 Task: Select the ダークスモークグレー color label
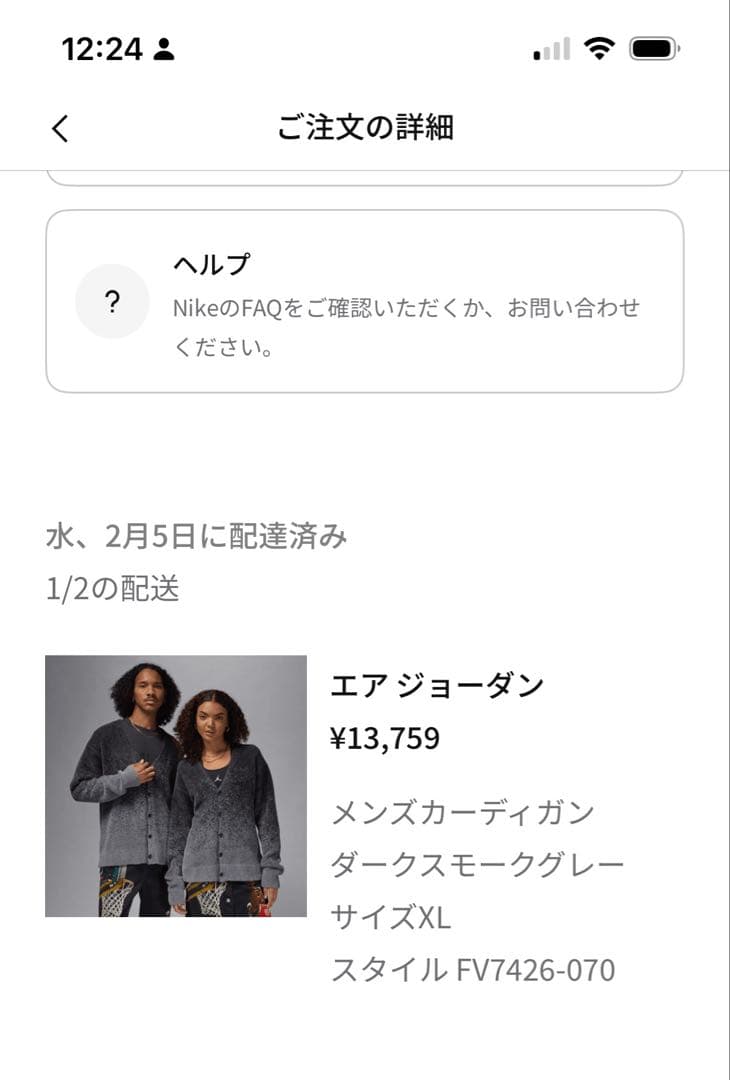click(477, 864)
